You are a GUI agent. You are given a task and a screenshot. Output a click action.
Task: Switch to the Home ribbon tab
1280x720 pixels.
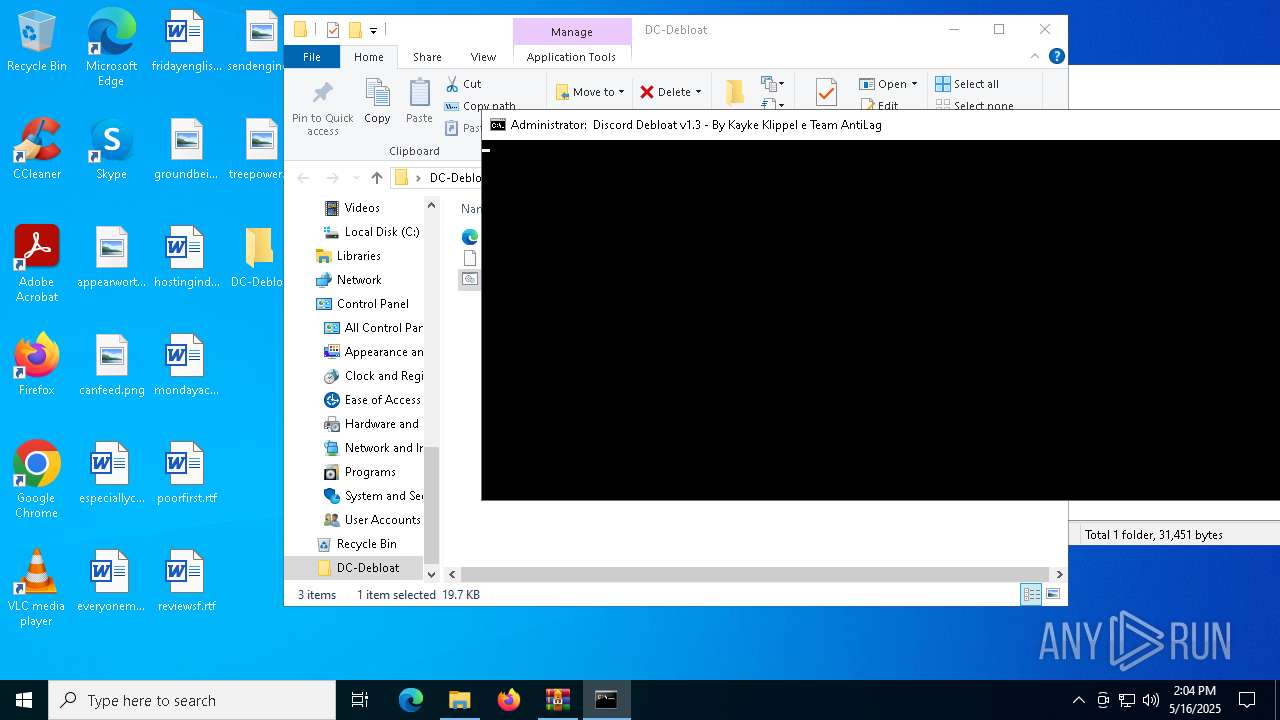click(368, 57)
